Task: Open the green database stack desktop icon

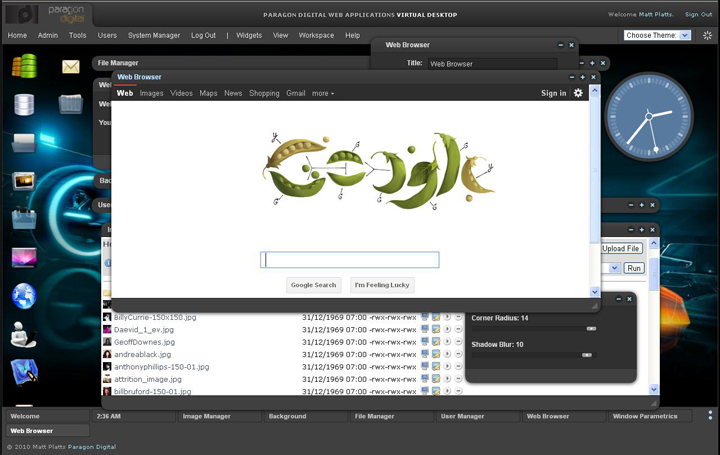Action: (24, 66)
